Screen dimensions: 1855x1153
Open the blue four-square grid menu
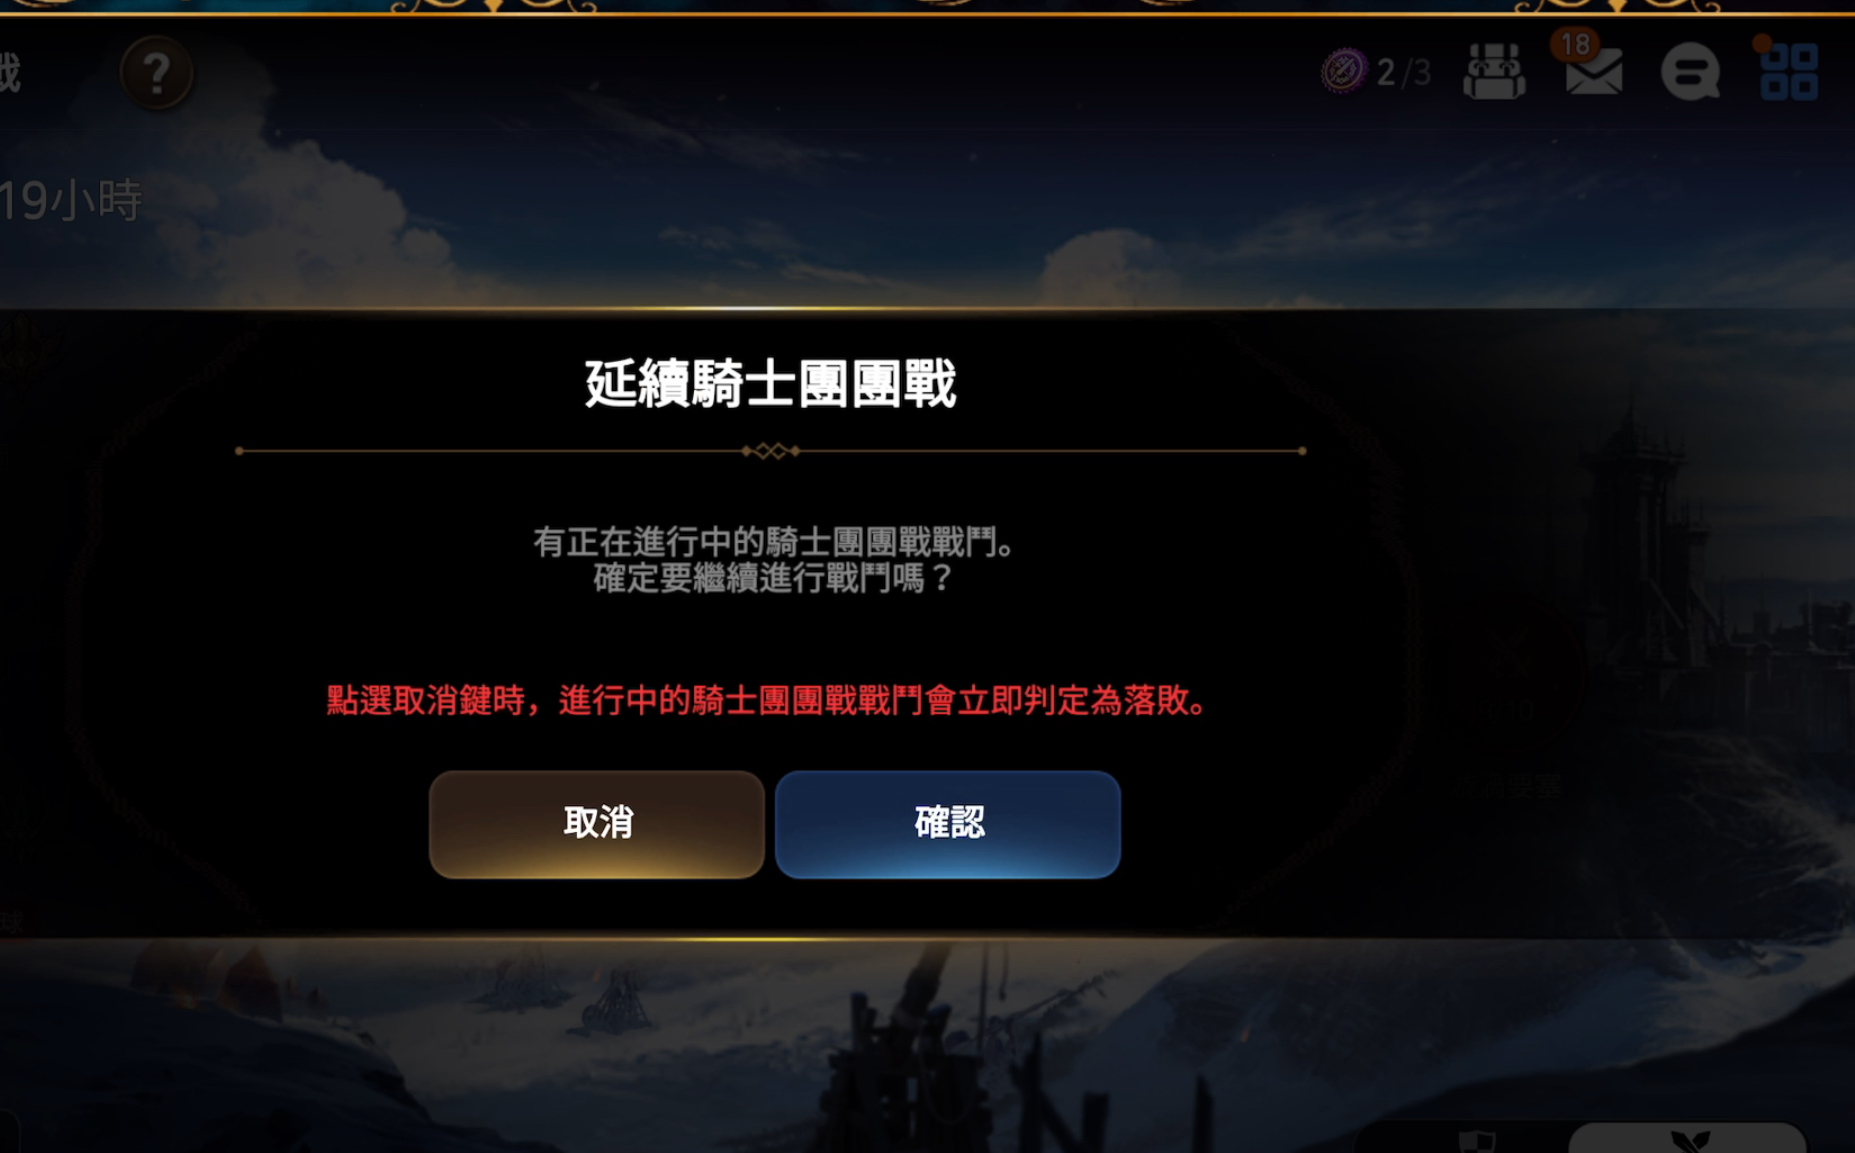tap(1789, 72)
